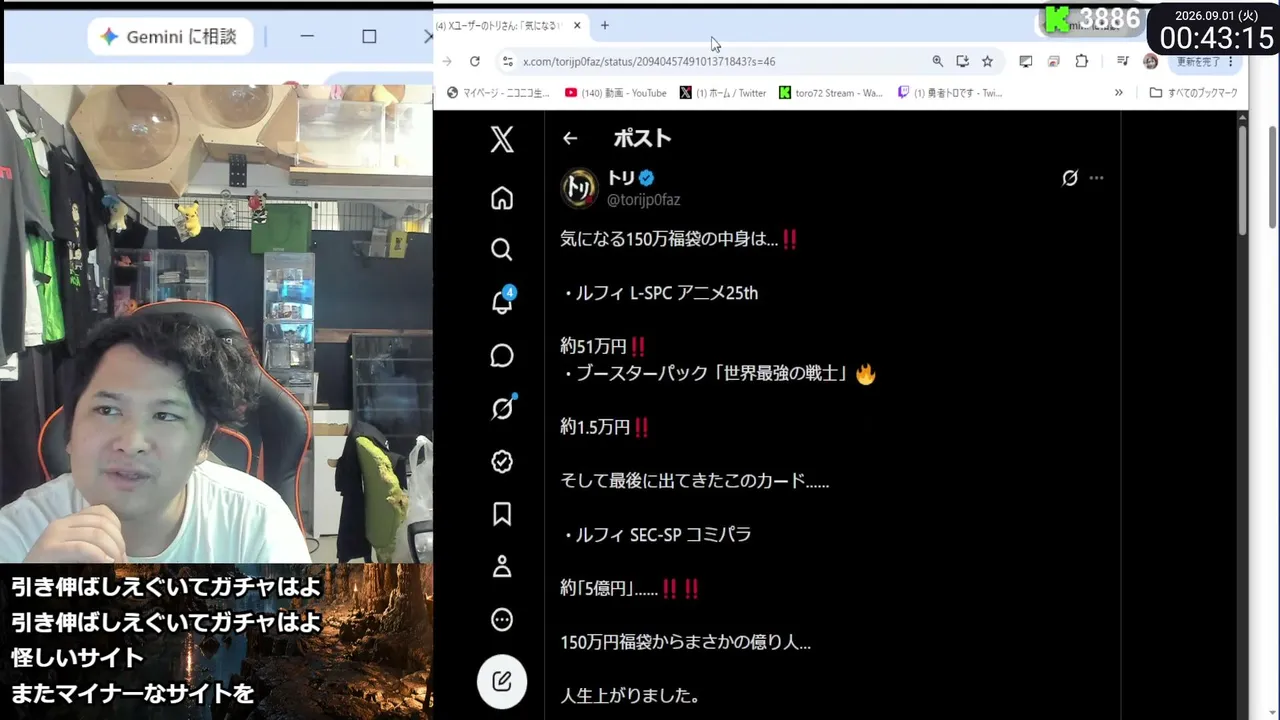The image size is (1280, 720).
Task: Click the line ルフィ L-SPC アニメ25th
Action: coord(659,293)
